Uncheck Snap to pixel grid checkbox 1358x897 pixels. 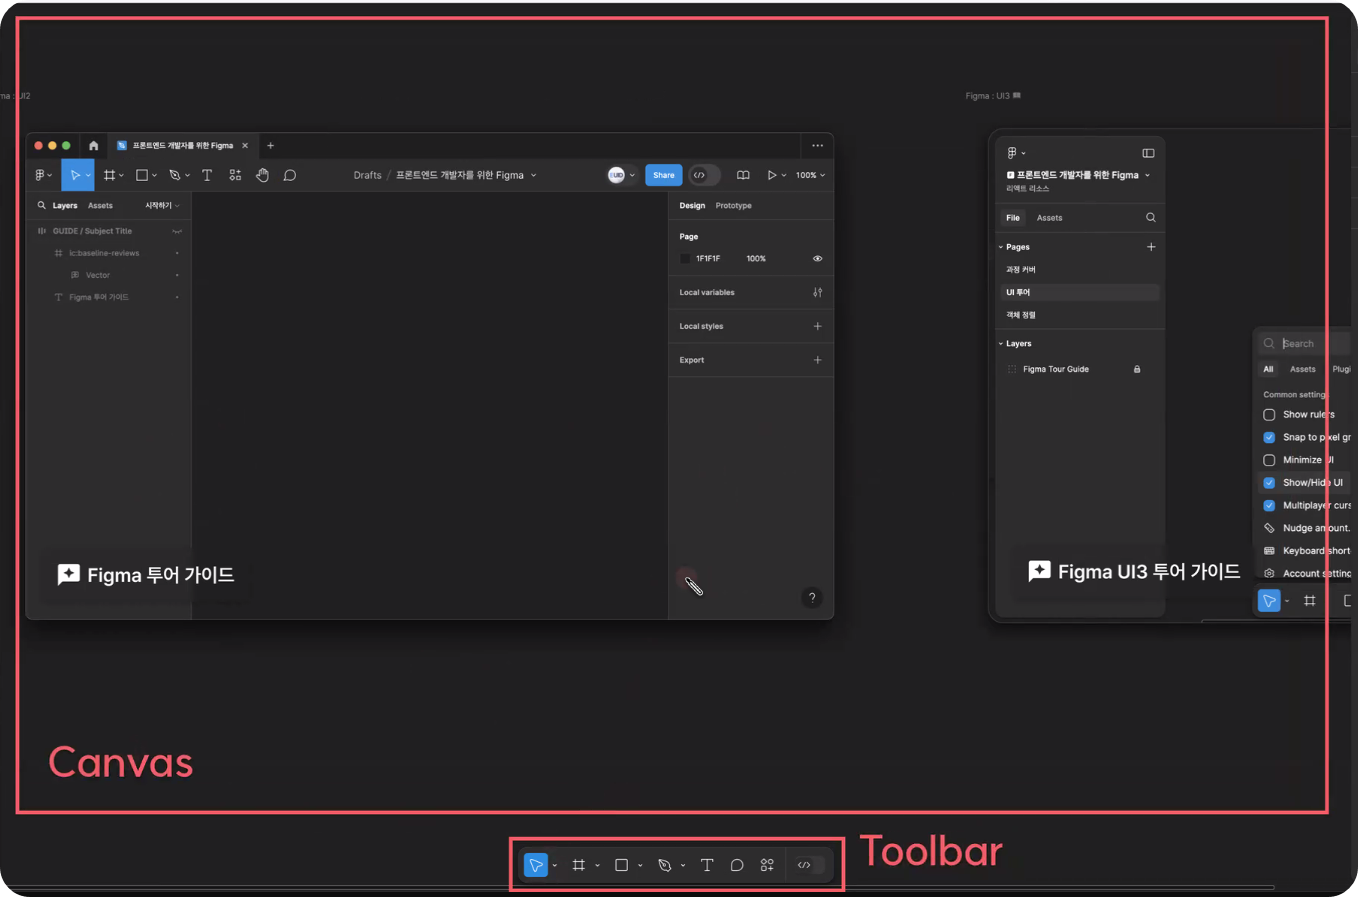(1269, 437)
